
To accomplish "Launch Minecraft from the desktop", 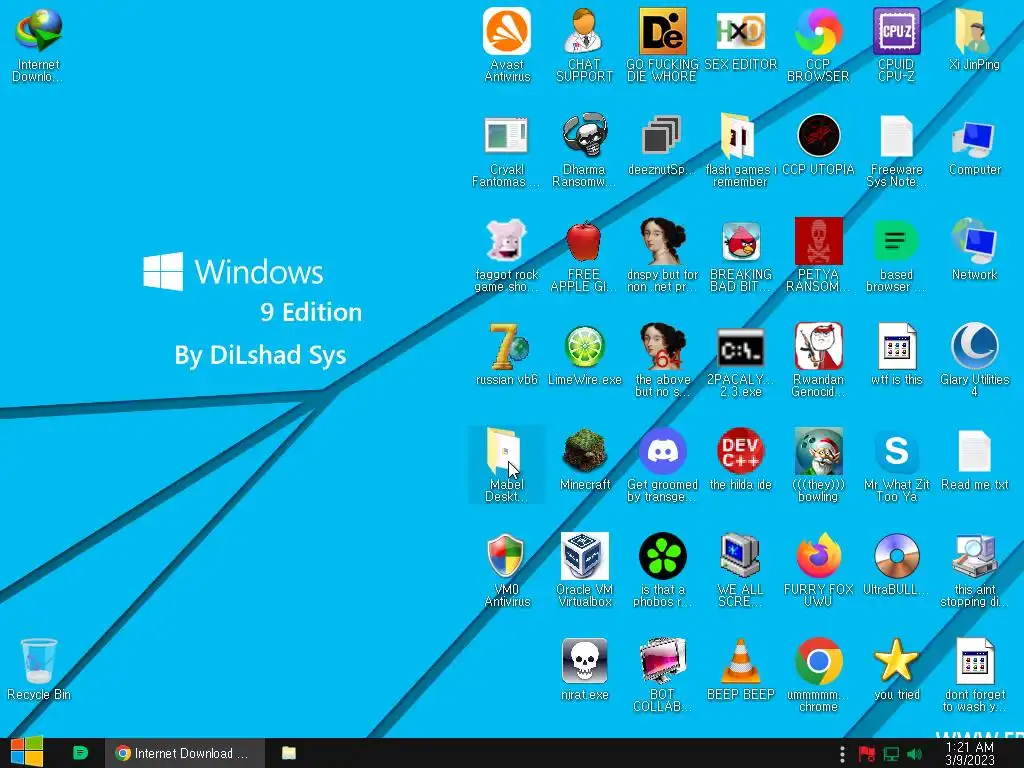I will [x=584, y=460].
